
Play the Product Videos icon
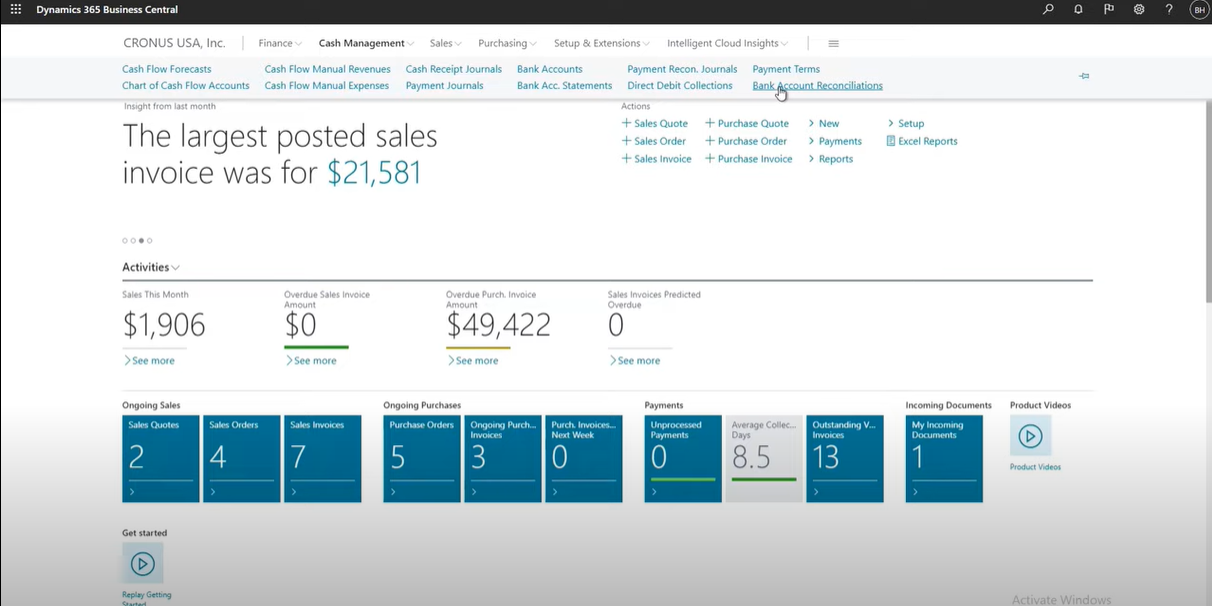1030,436
